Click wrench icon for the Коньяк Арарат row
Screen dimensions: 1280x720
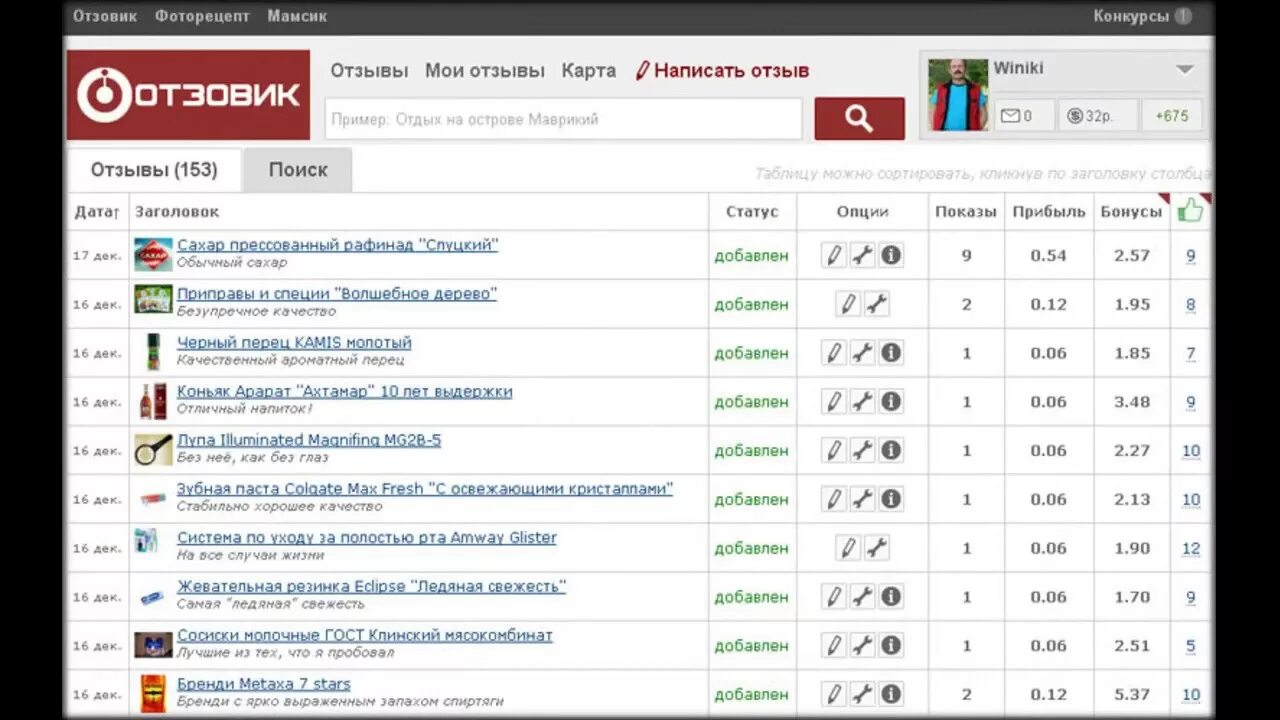862,401
